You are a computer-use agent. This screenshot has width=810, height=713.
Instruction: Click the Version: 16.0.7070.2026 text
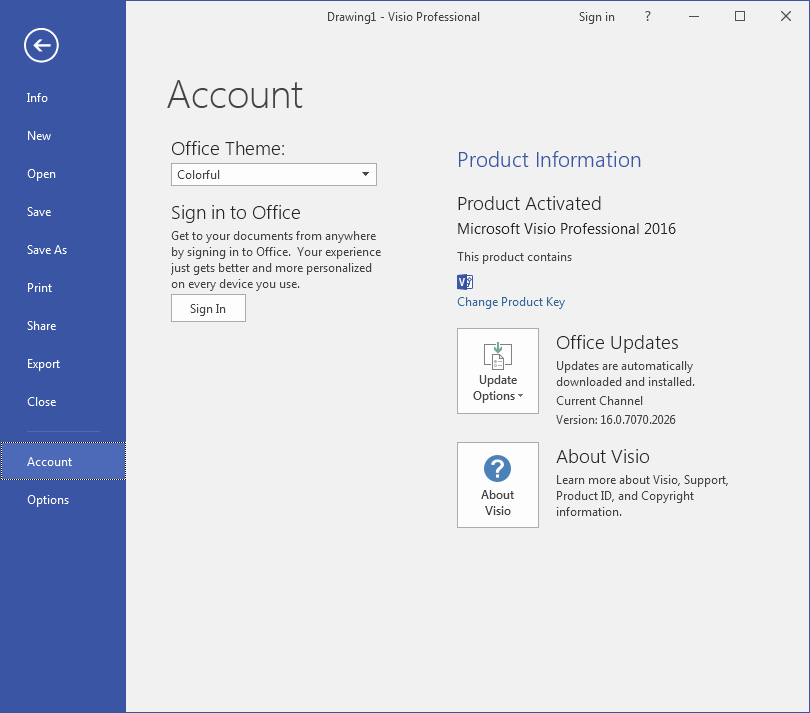(616, 420)
